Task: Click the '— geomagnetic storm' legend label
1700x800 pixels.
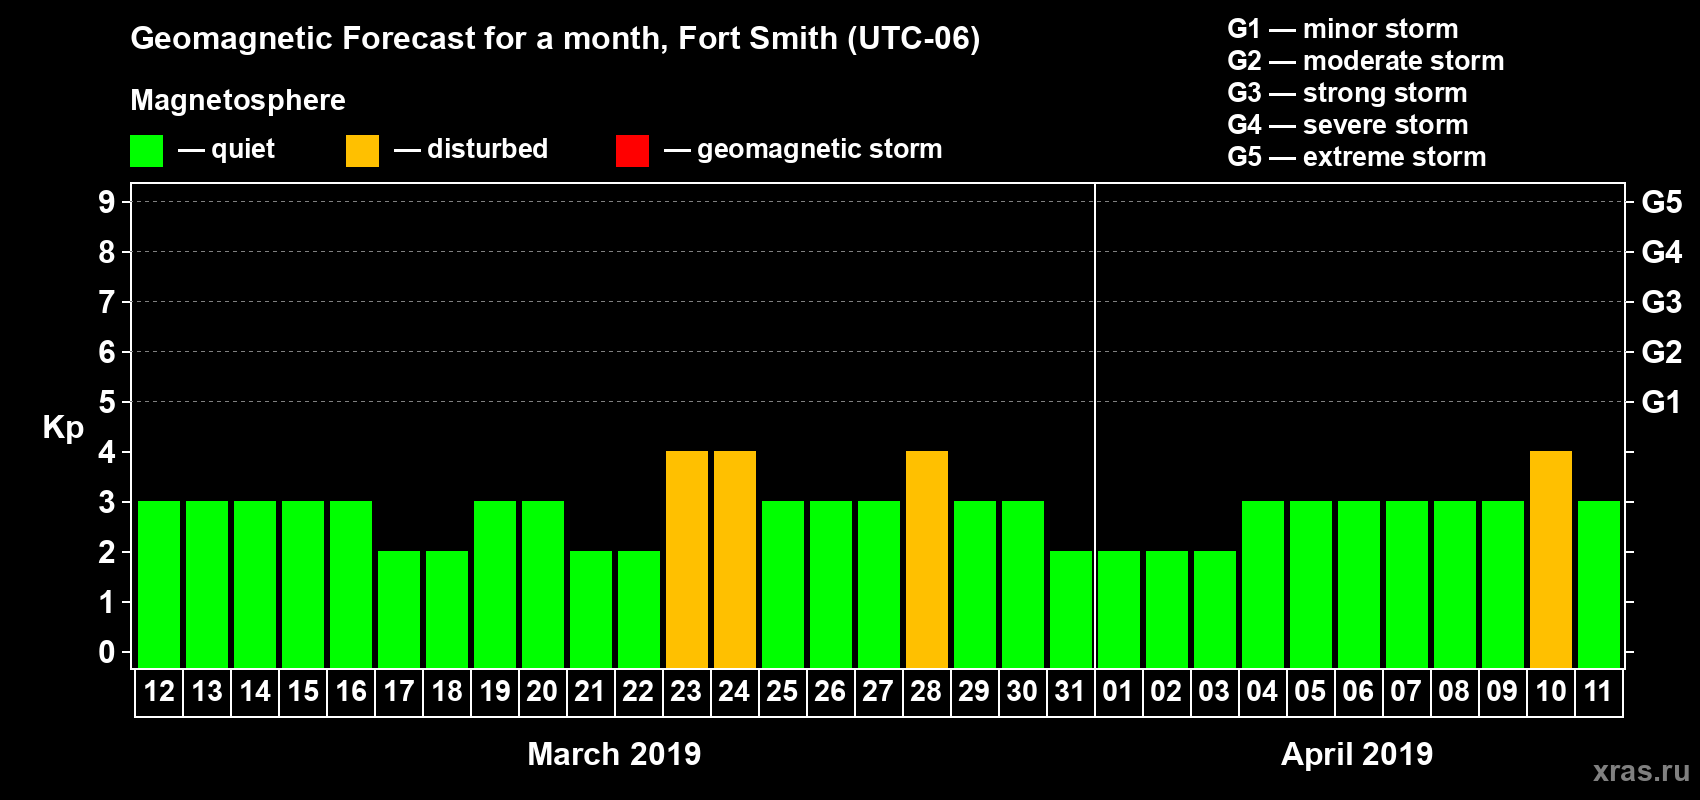Action: pos(803,150)
